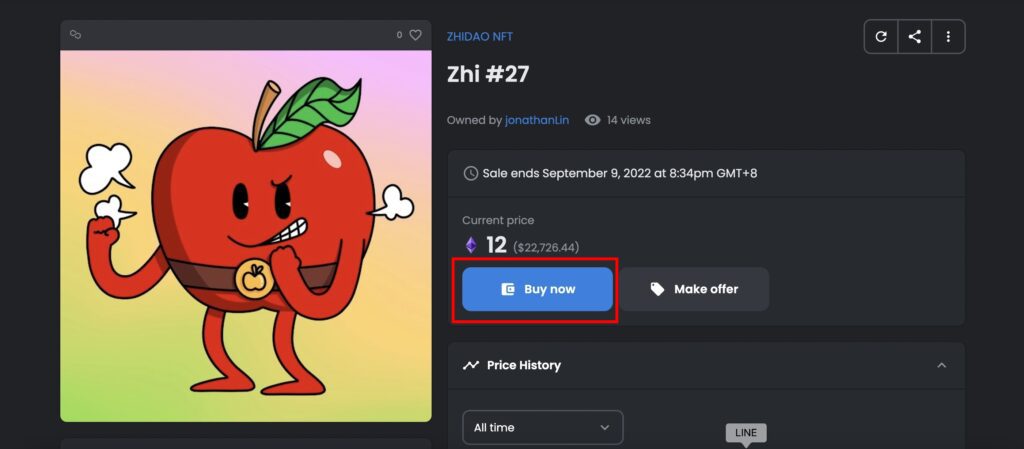Open the ZHIDAO NFT collection link
1024x449 pixels.
480,37
